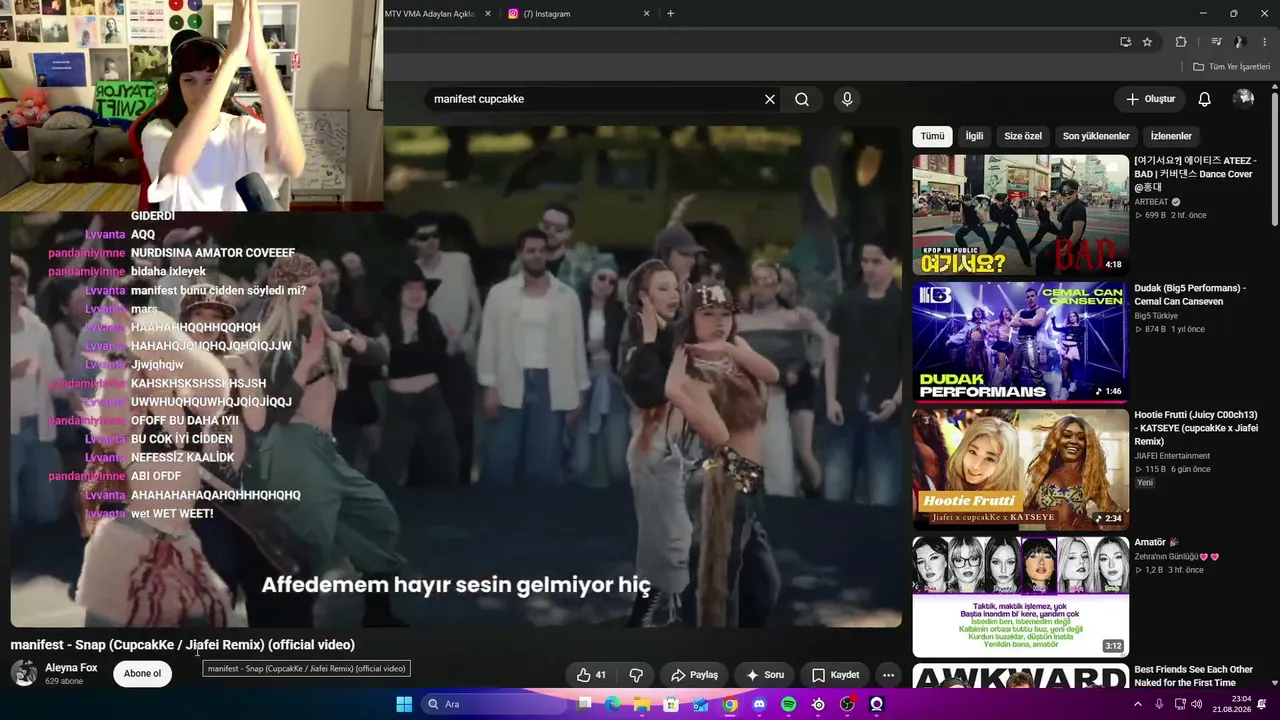Select the Tümü filter chip
Image resolution: width=1280 pixels, height=720 pixels.
pyautogui.click(x=932, y=136)
